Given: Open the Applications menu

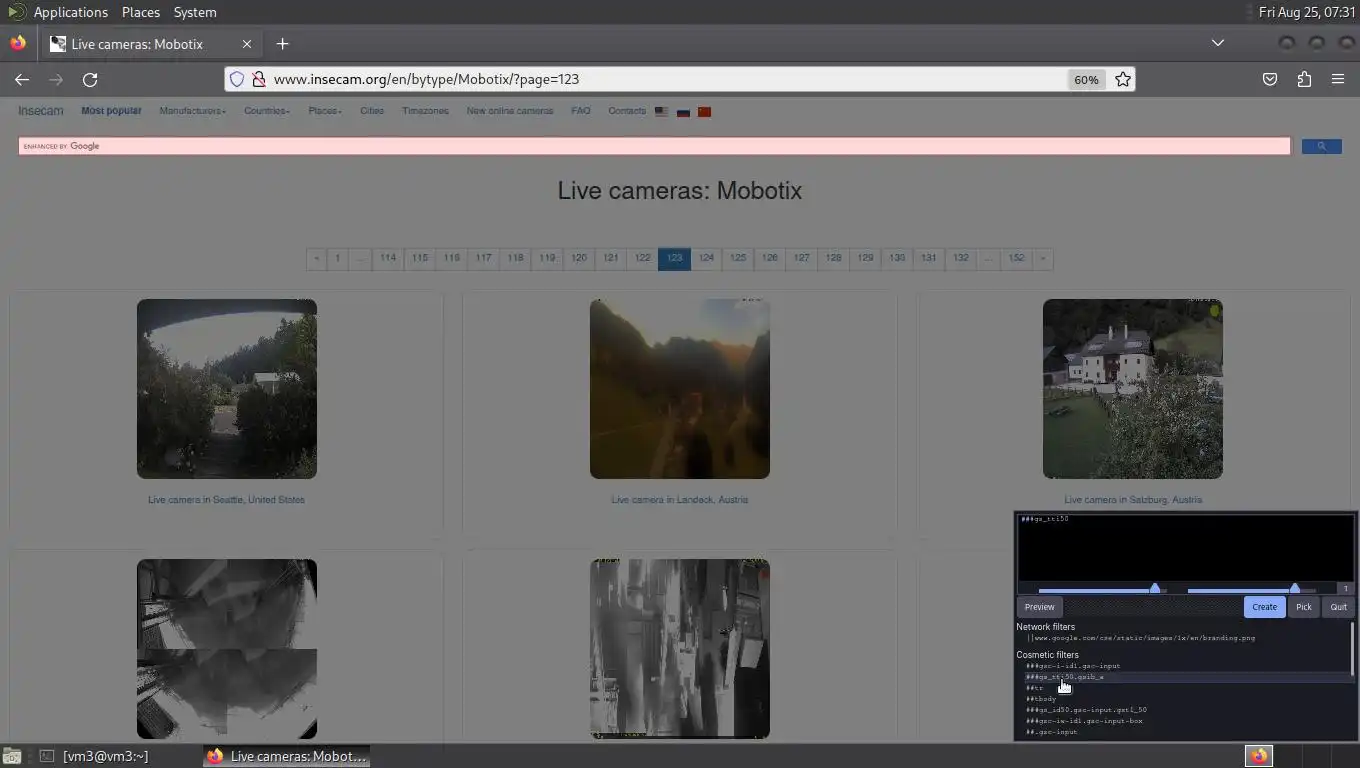Looking at the screenshot, I should 70,12.
